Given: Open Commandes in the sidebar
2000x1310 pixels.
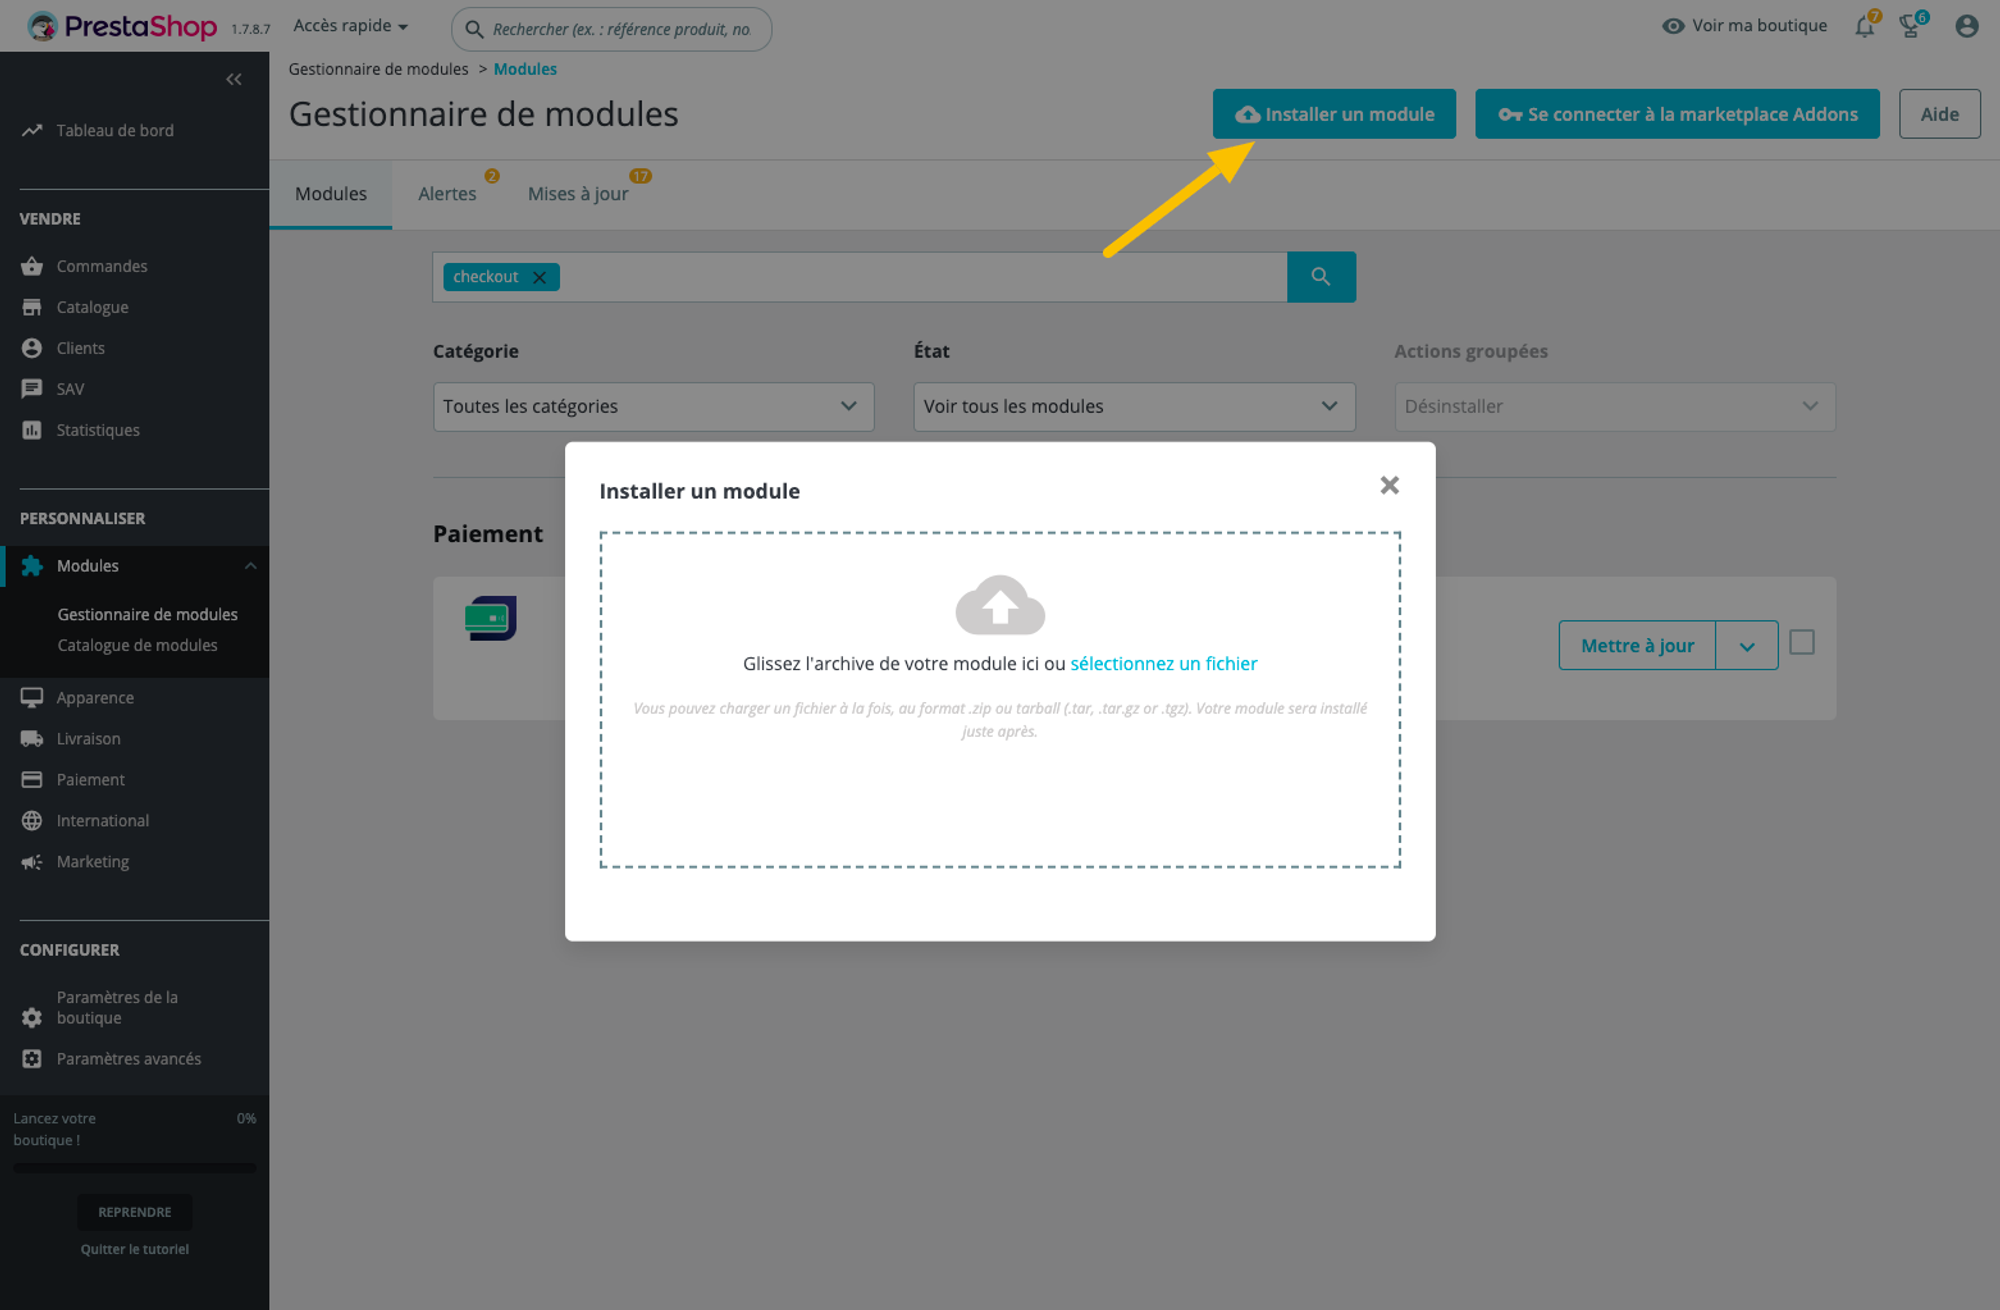Looking at the screenshot, I should [x=101, y=266].
